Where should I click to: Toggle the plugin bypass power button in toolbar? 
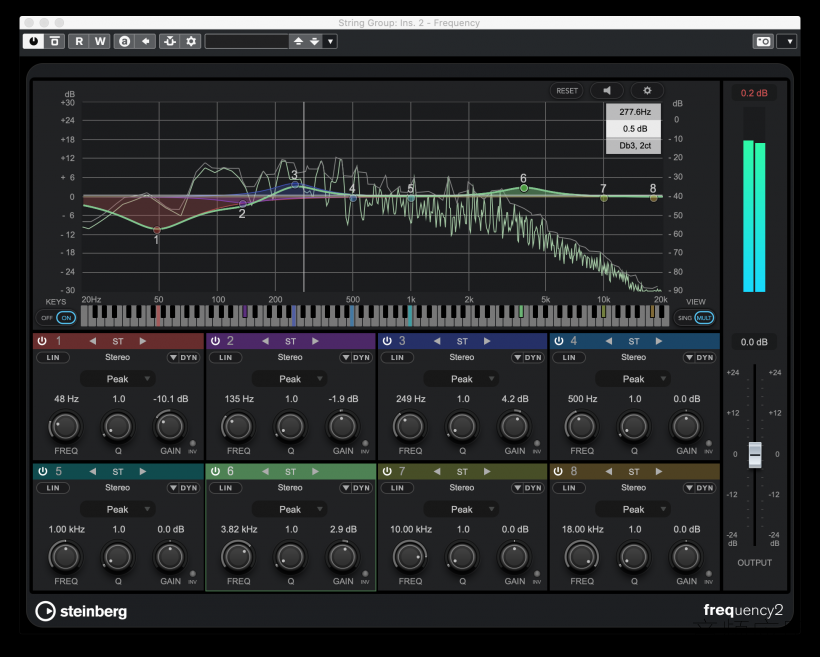[33, 41]
